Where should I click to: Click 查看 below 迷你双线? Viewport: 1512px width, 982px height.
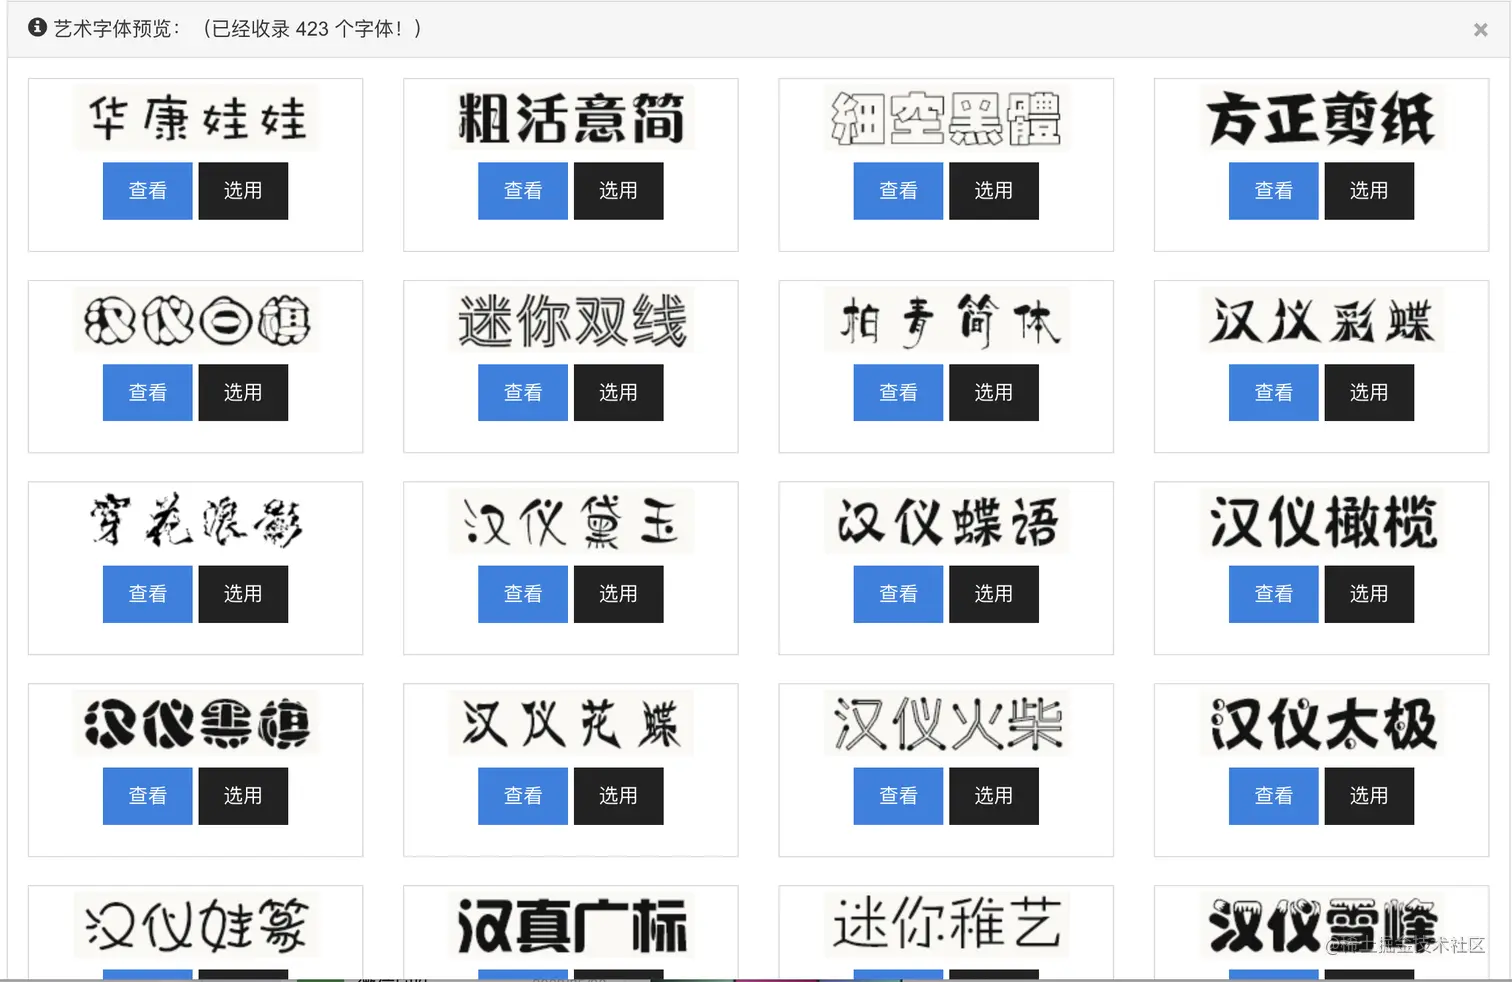523,392
